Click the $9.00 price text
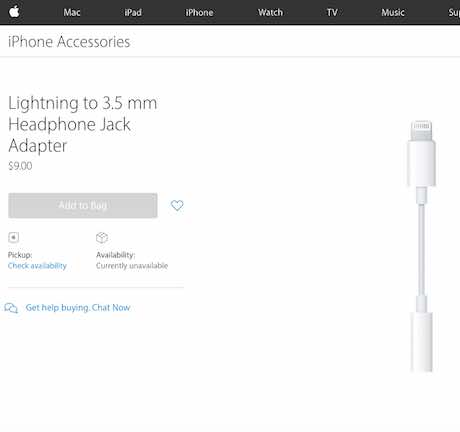 (x=20, y=166)
